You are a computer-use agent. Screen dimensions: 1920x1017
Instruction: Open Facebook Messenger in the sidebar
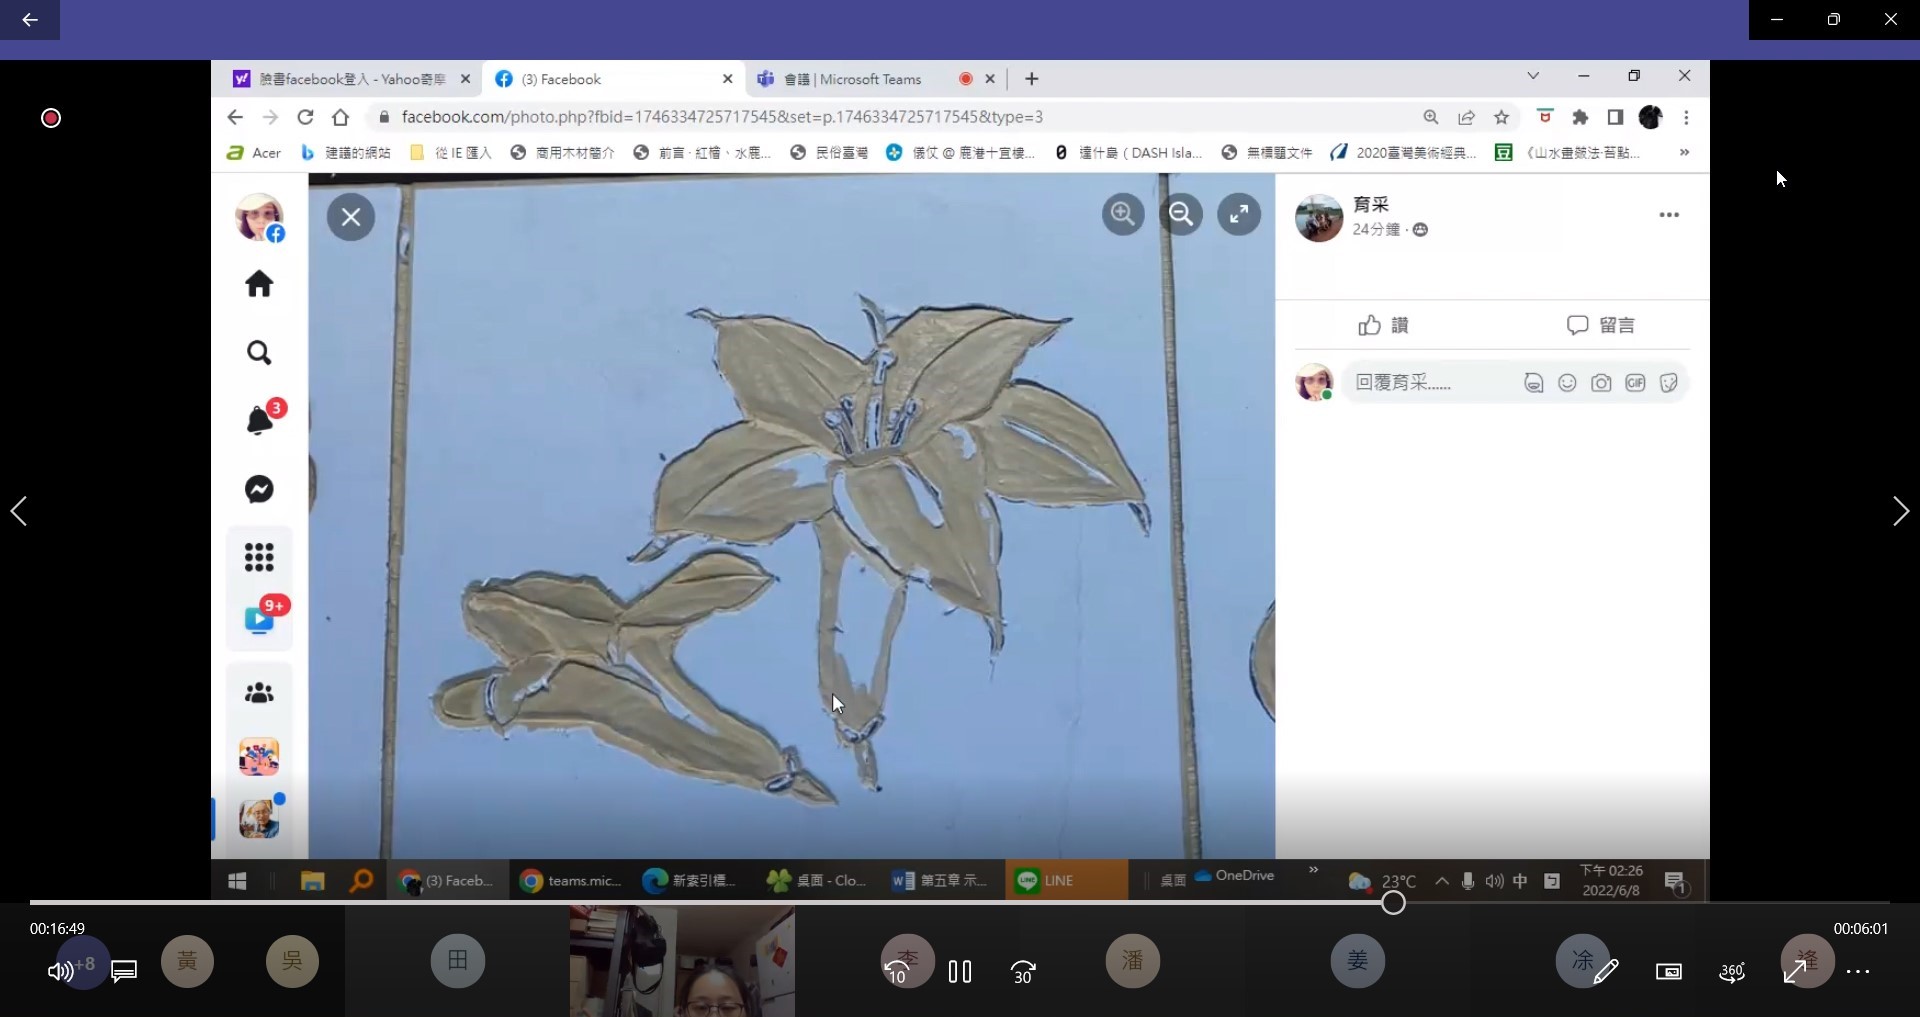pyautogui.click(x=259, y=489)
